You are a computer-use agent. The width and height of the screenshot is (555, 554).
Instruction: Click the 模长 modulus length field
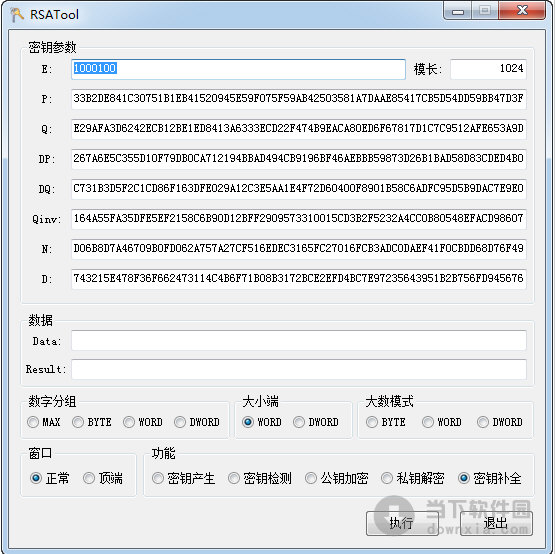[488, 69]
